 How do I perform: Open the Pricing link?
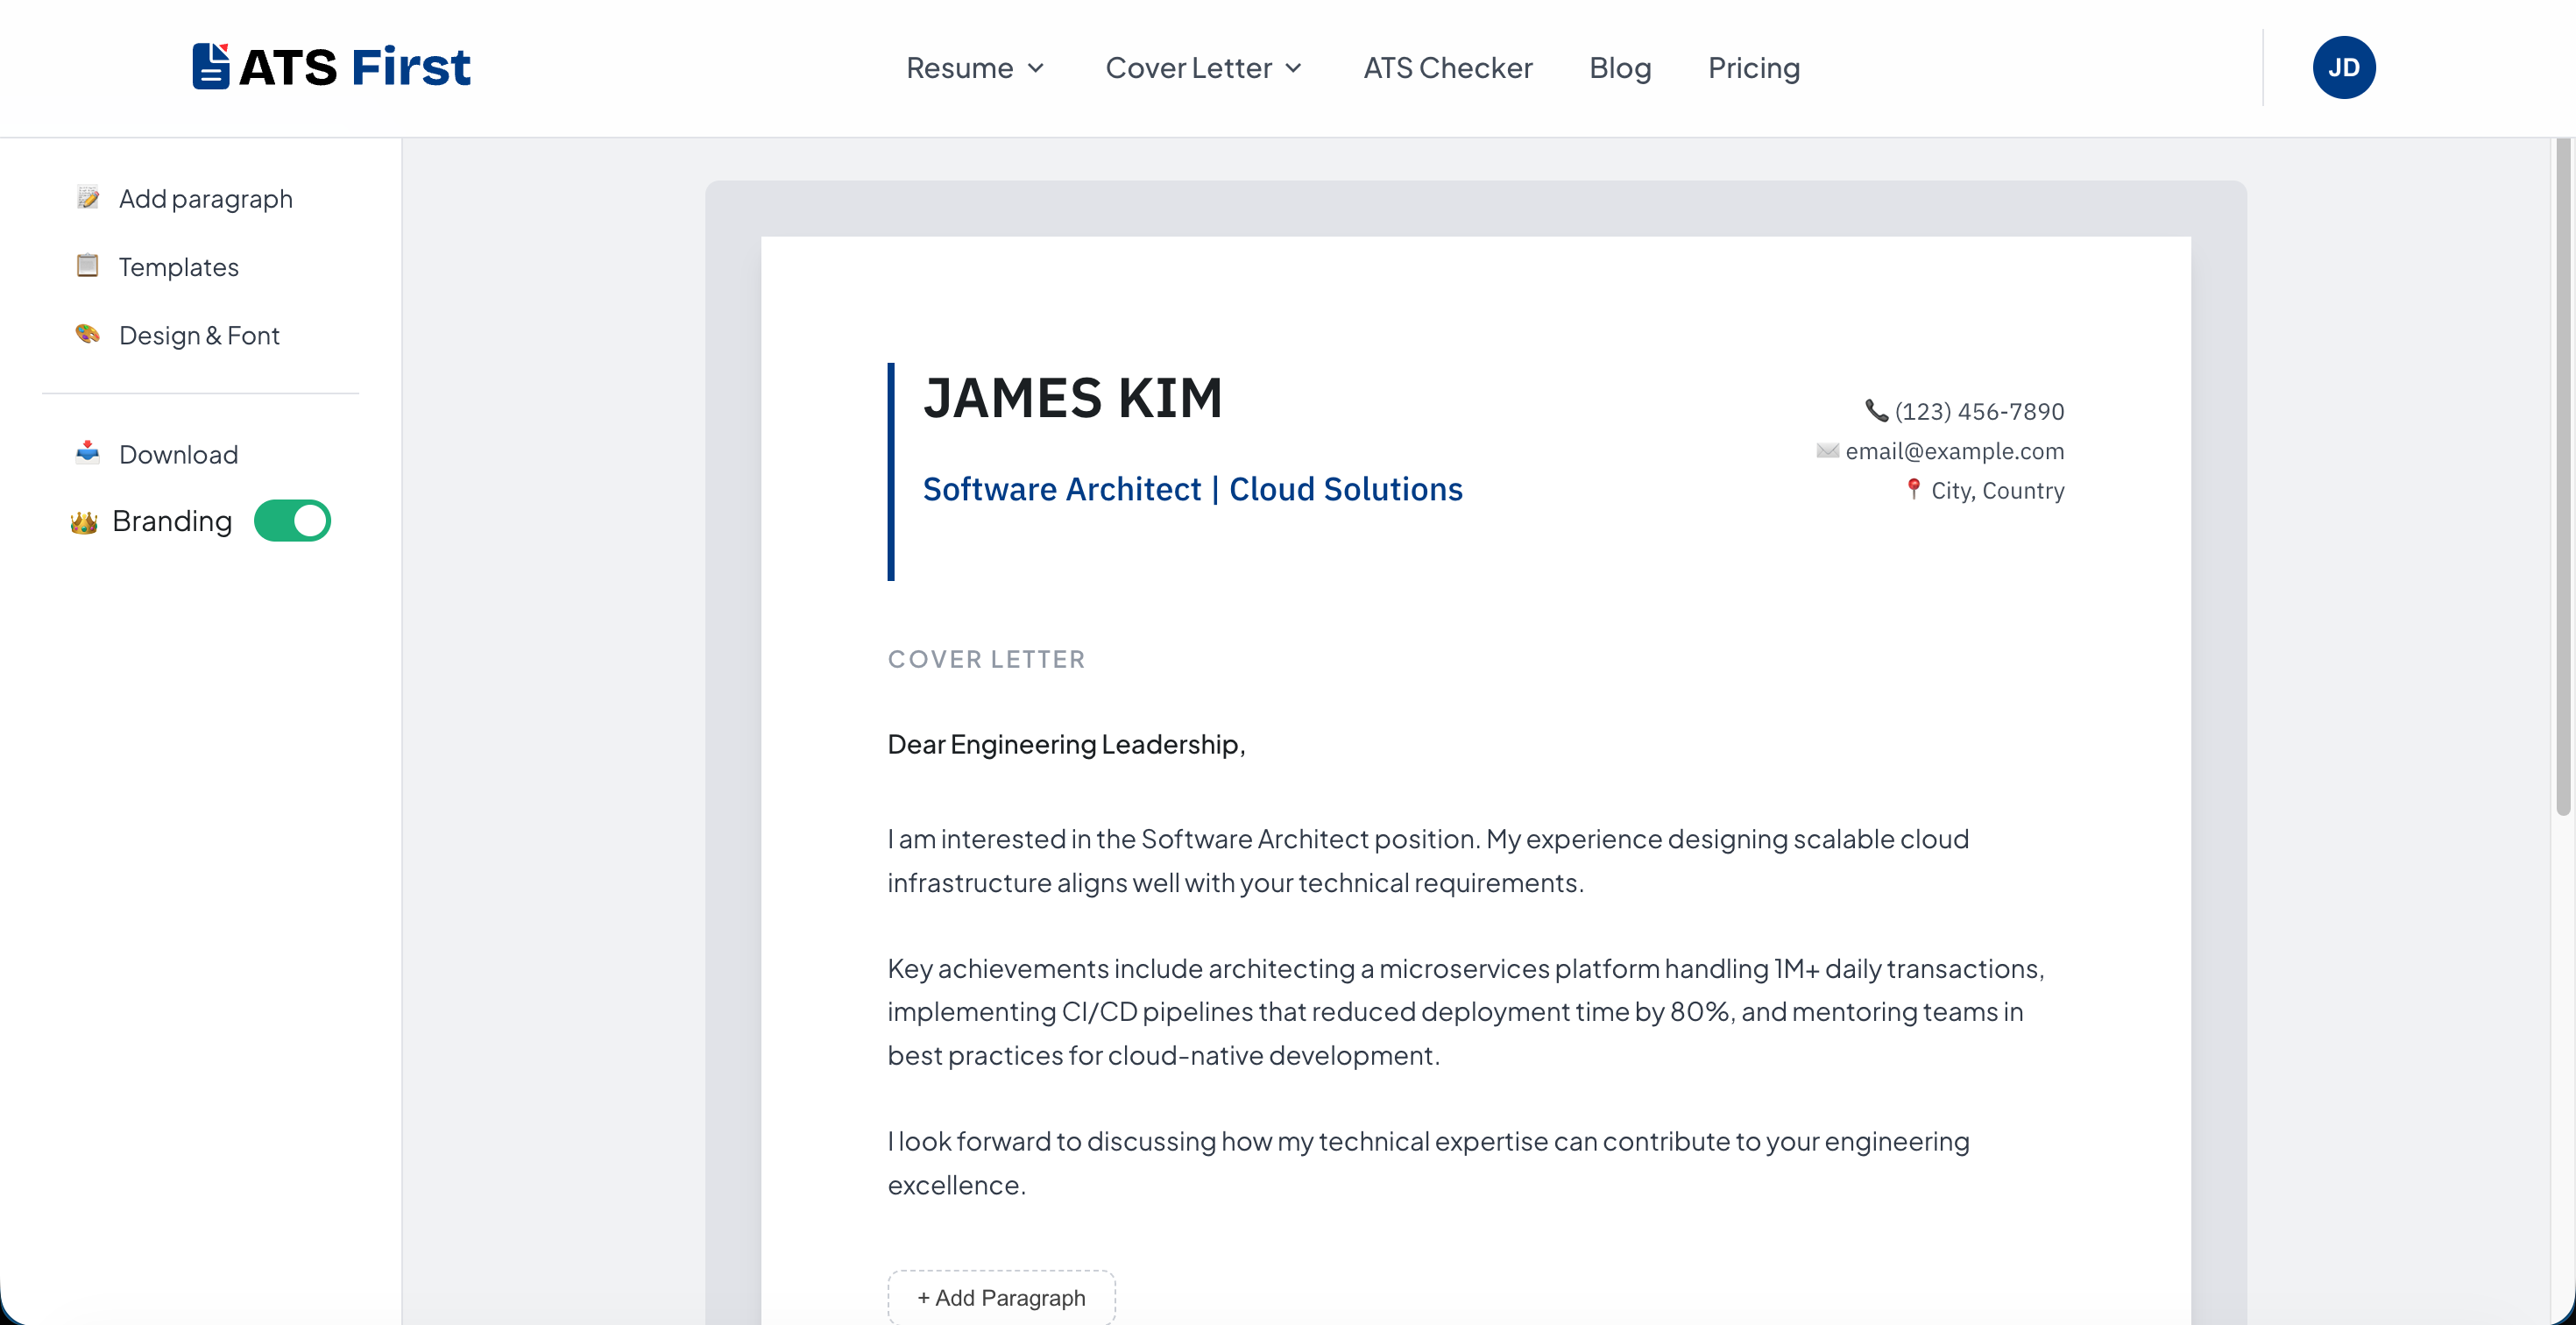tap(1753, 68)
